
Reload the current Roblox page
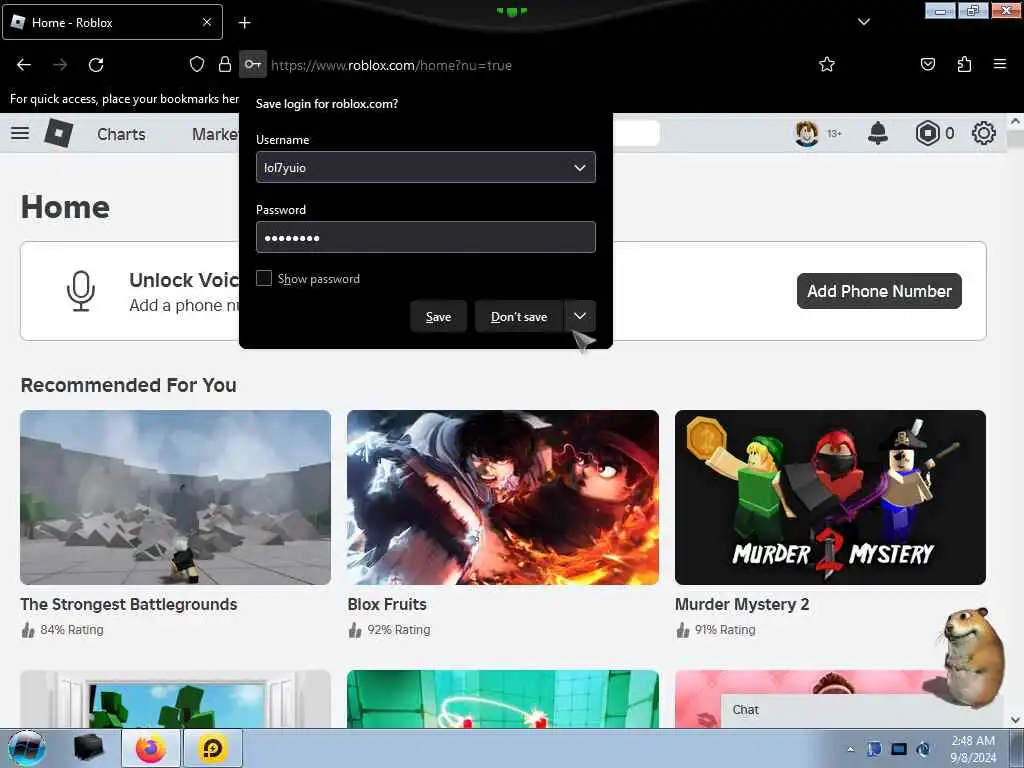click(x=96, y=65)
